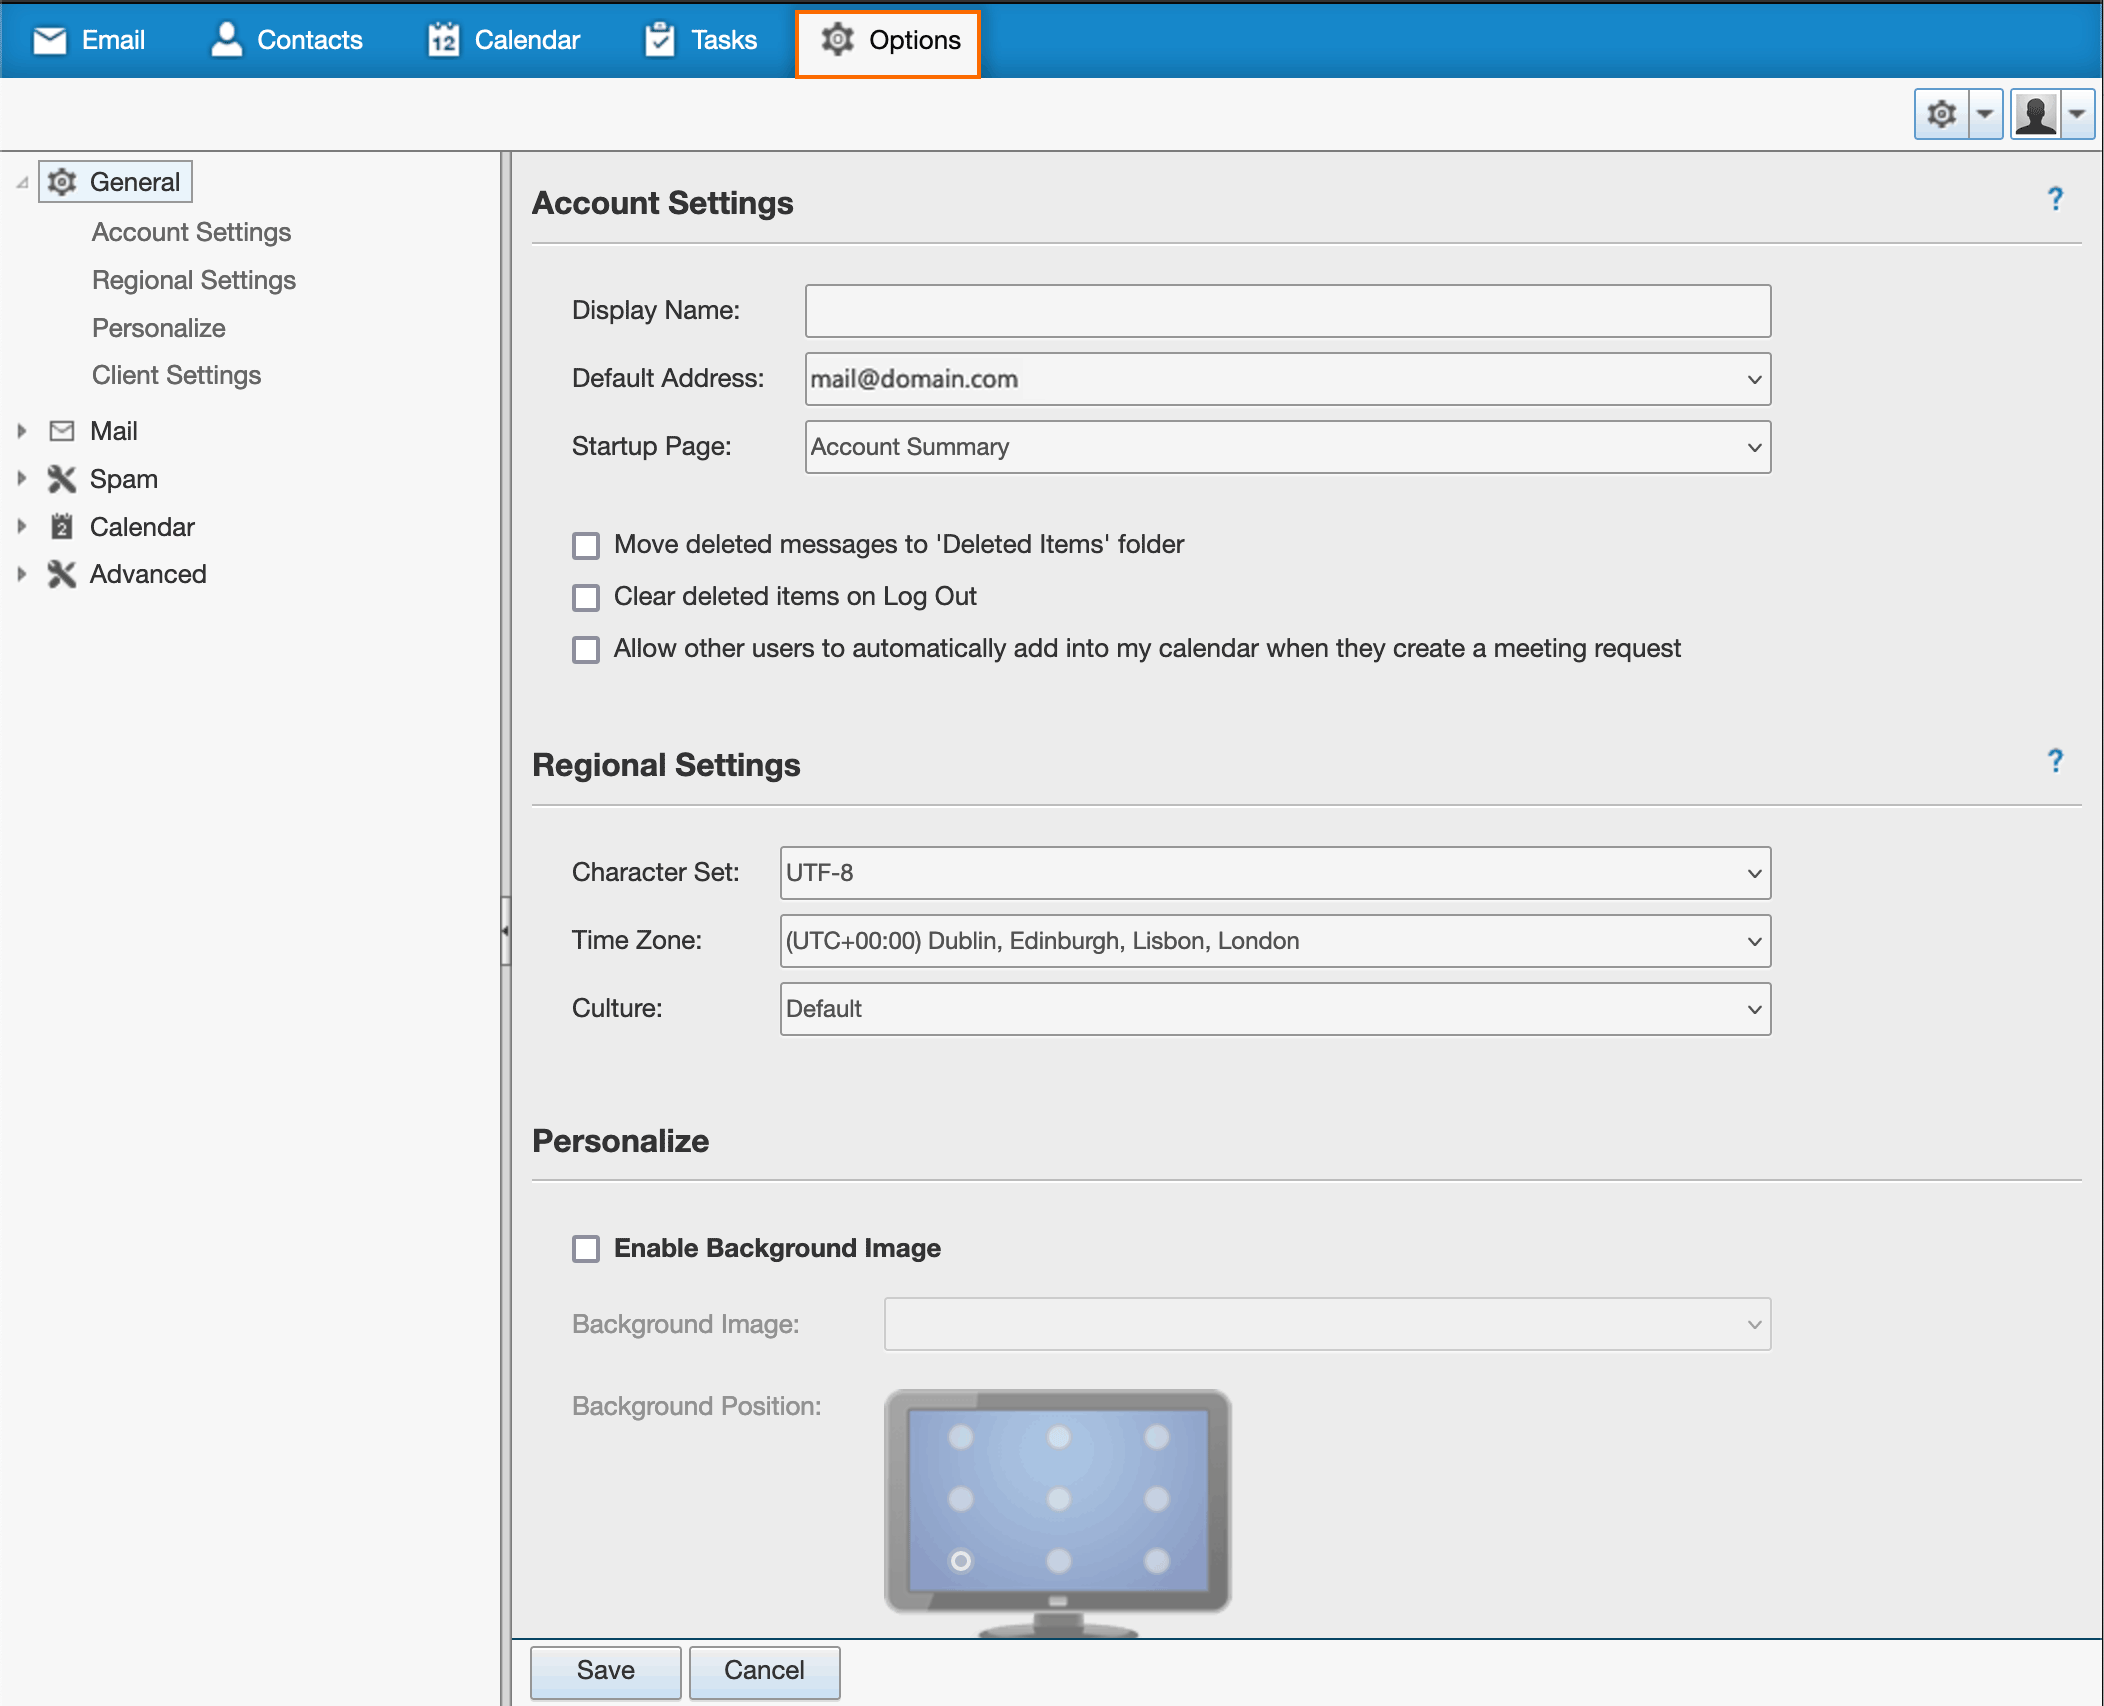
Task: Collapse the sidebar using splitter handle
Action: (506, 931)
